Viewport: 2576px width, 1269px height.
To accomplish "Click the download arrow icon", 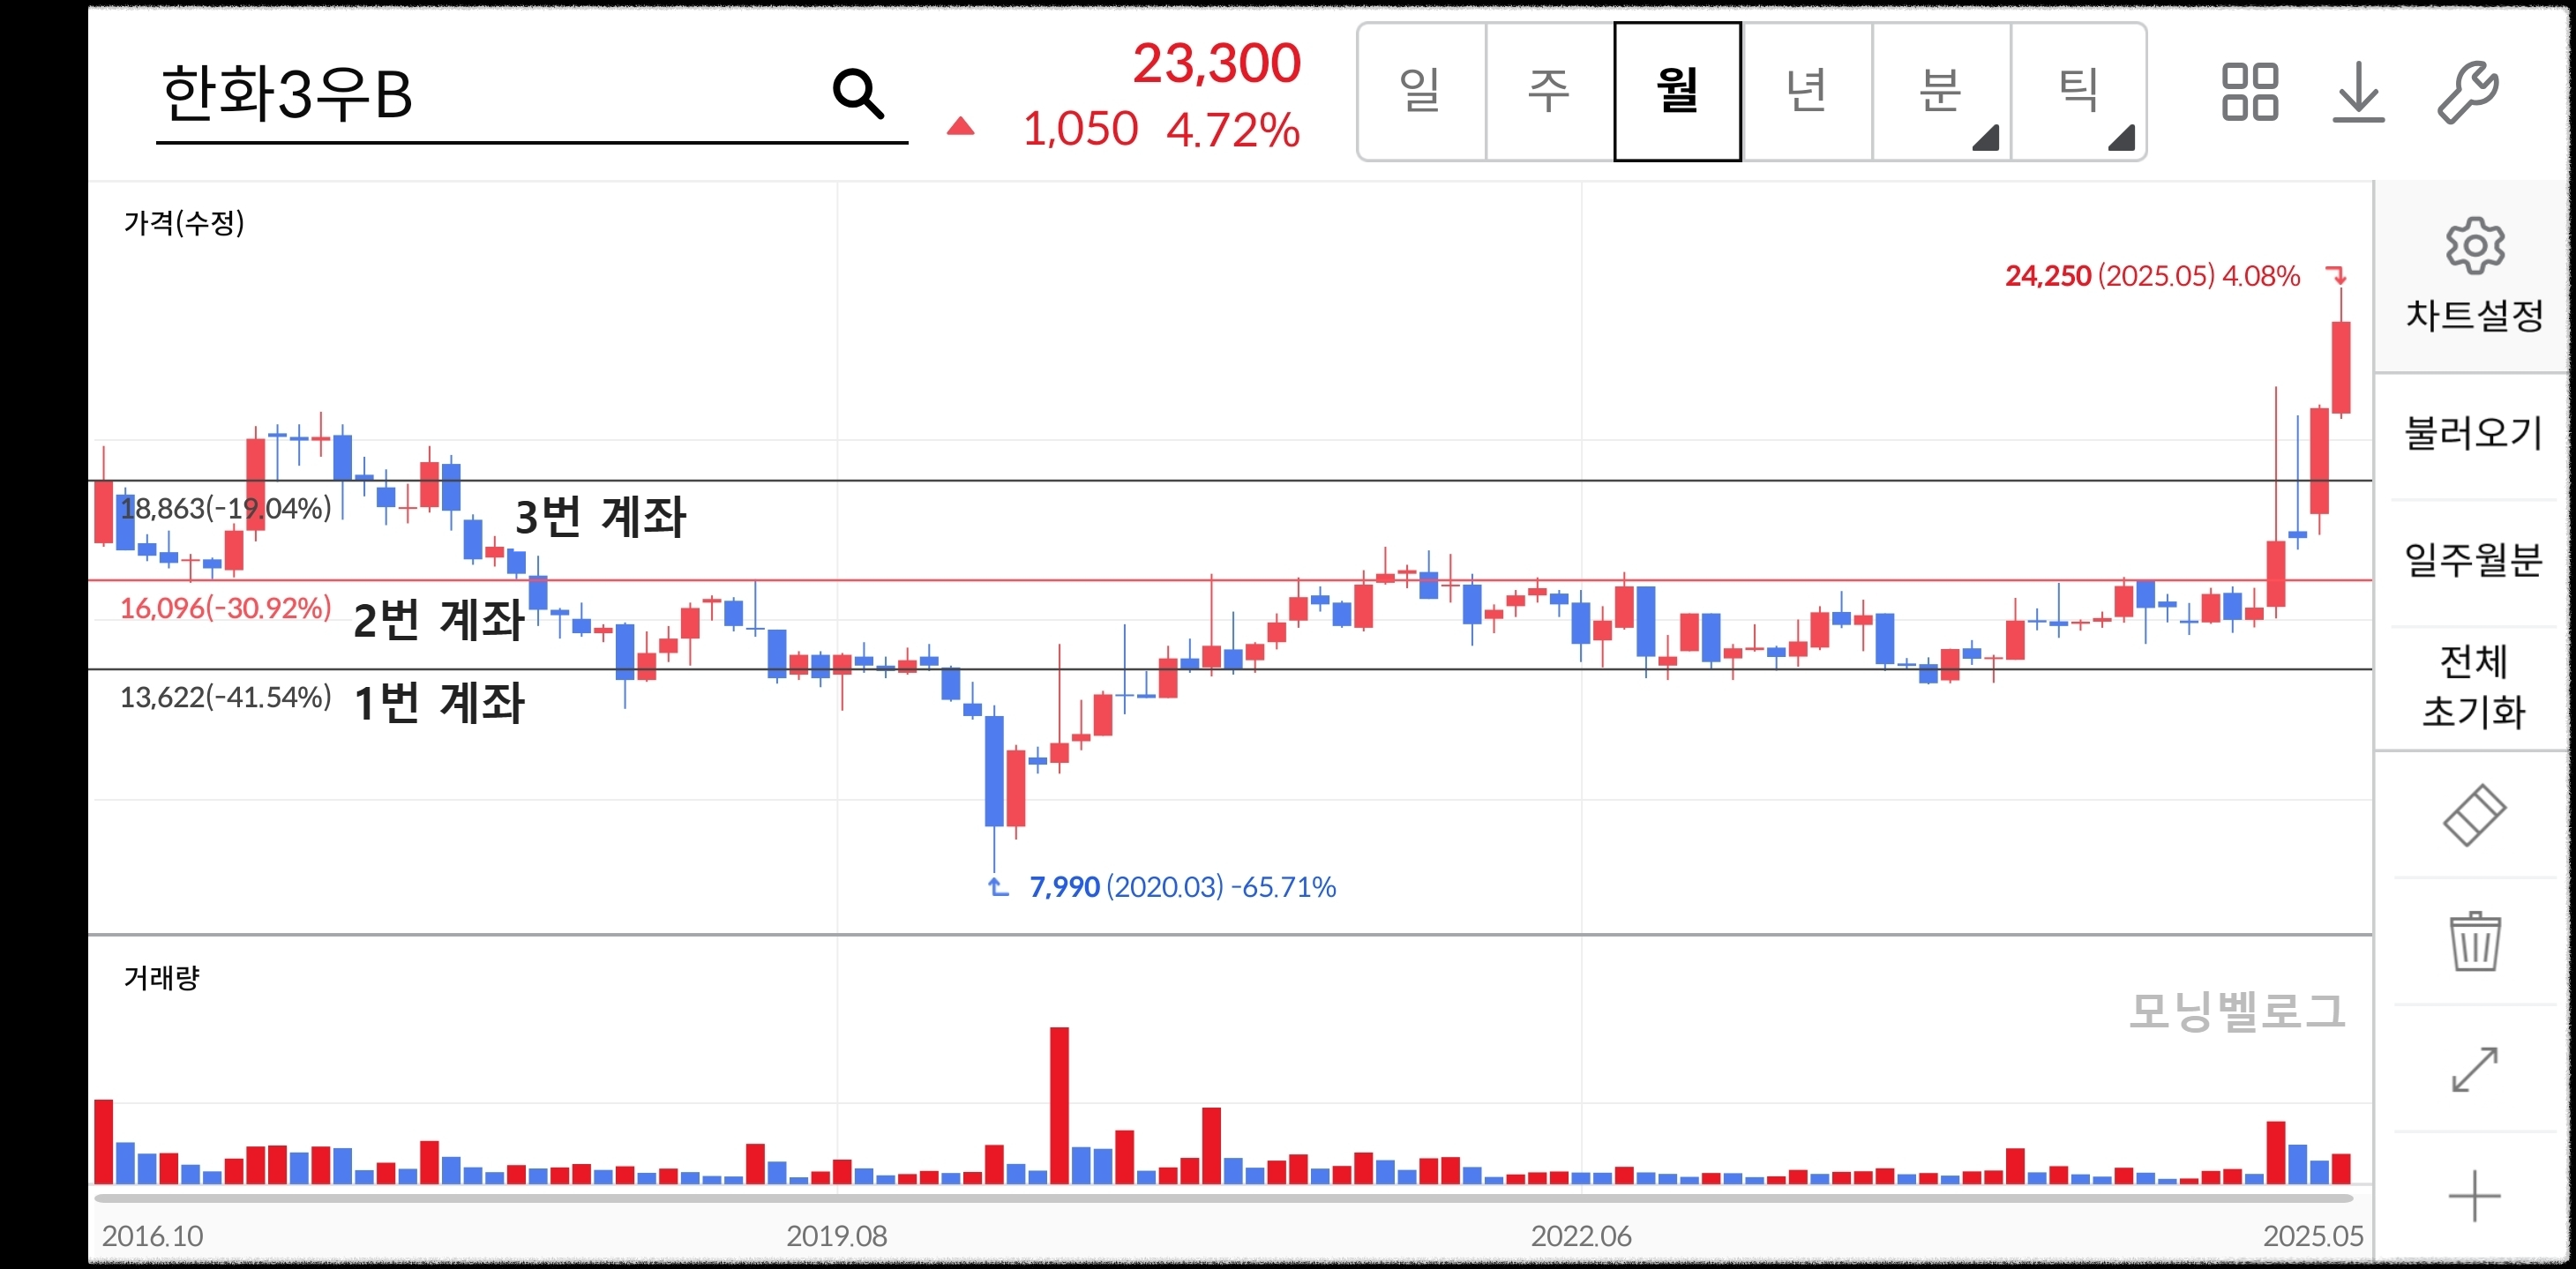I will point(2358,92).
